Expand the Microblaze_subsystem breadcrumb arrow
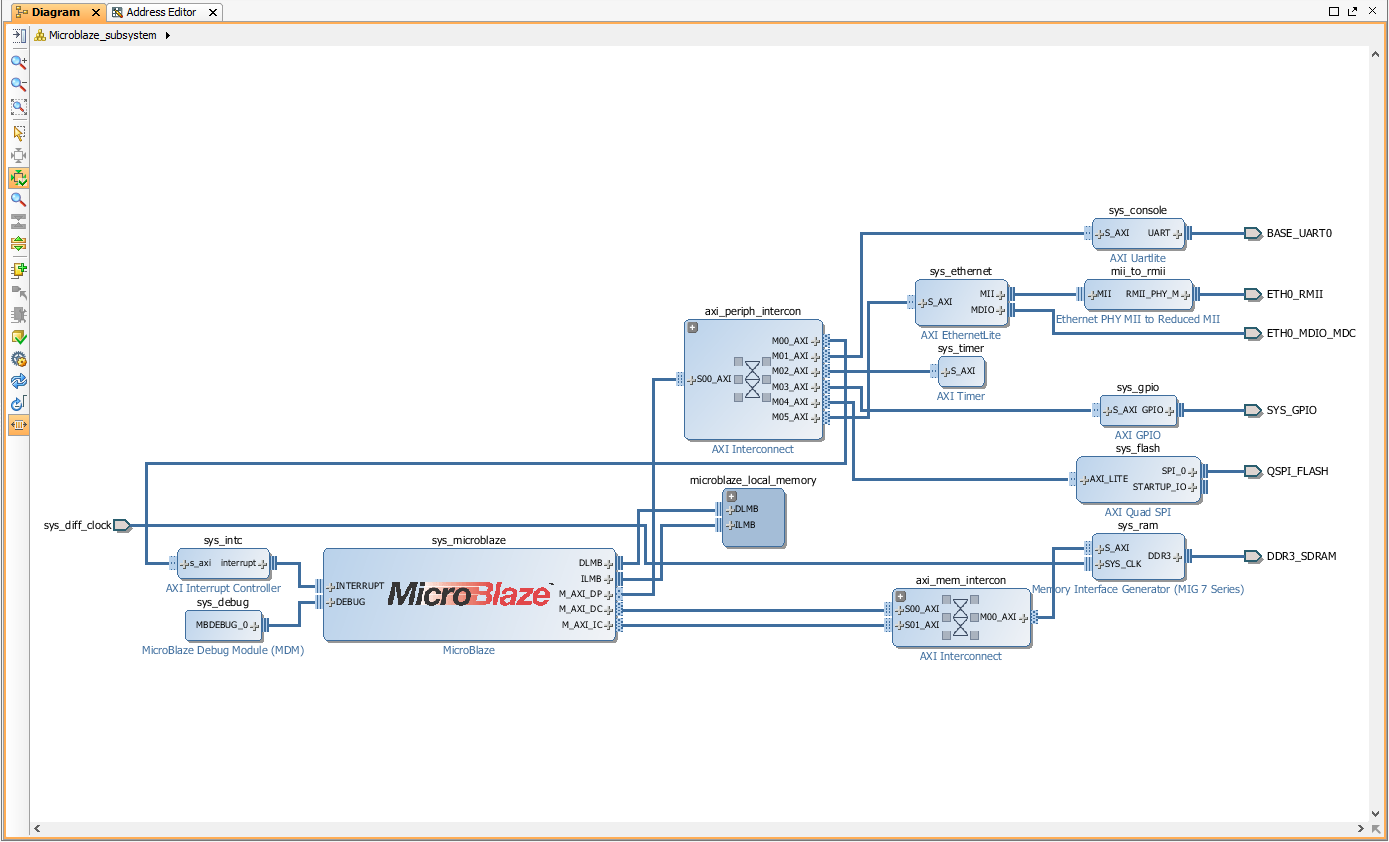 tap(168, 35)
